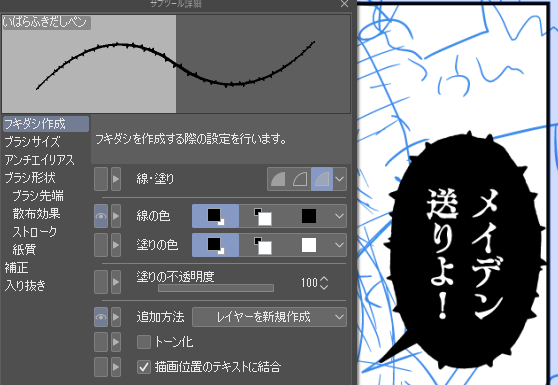
Task: Expand the arrow beside 描画位置のテキストに結合
Action: click(x=116, y=367)
